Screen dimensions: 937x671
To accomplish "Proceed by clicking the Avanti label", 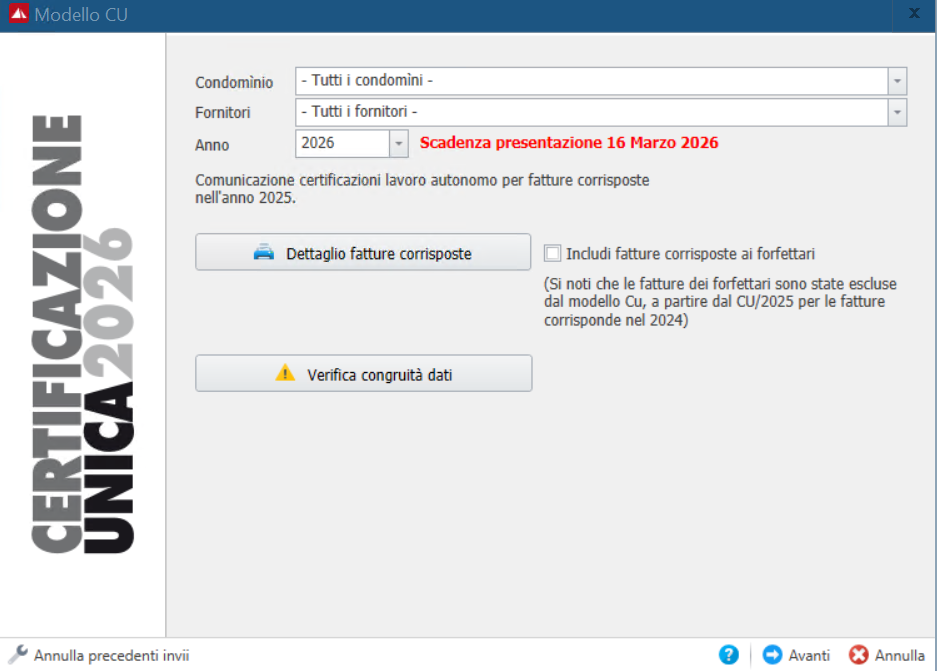I will [809, 656].
